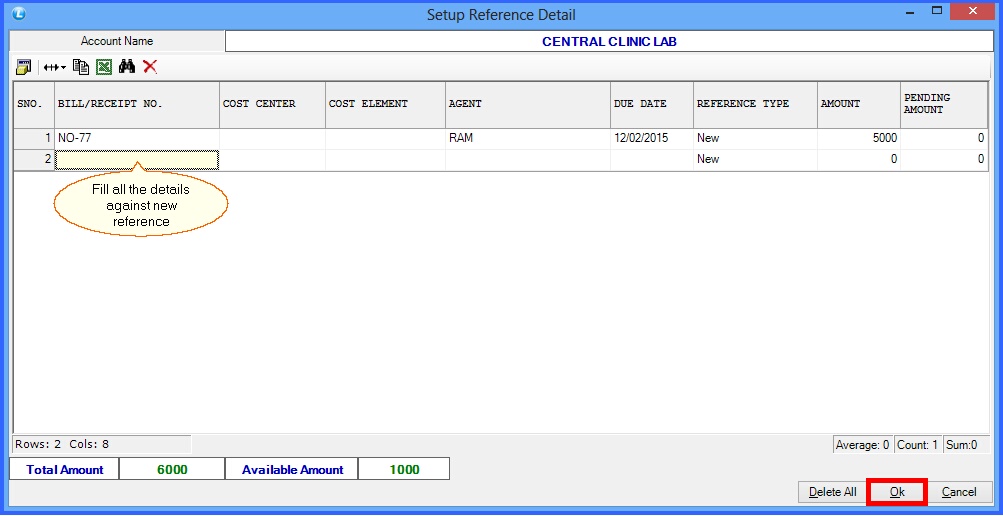Click the Ok button
1003x516 pixels.
coord(897,492)
